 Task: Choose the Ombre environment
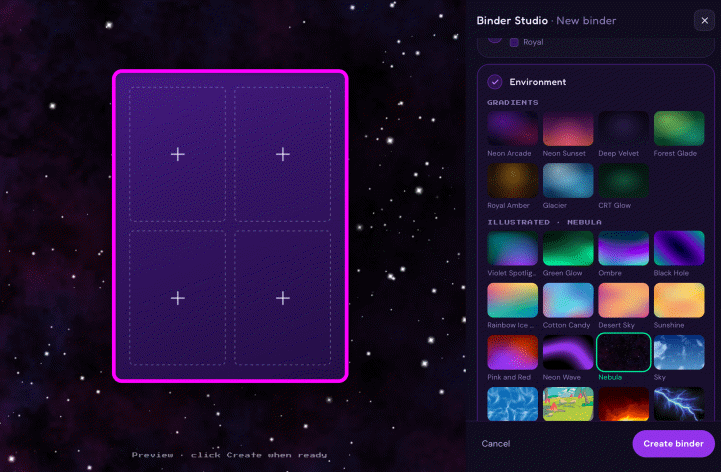624,248
